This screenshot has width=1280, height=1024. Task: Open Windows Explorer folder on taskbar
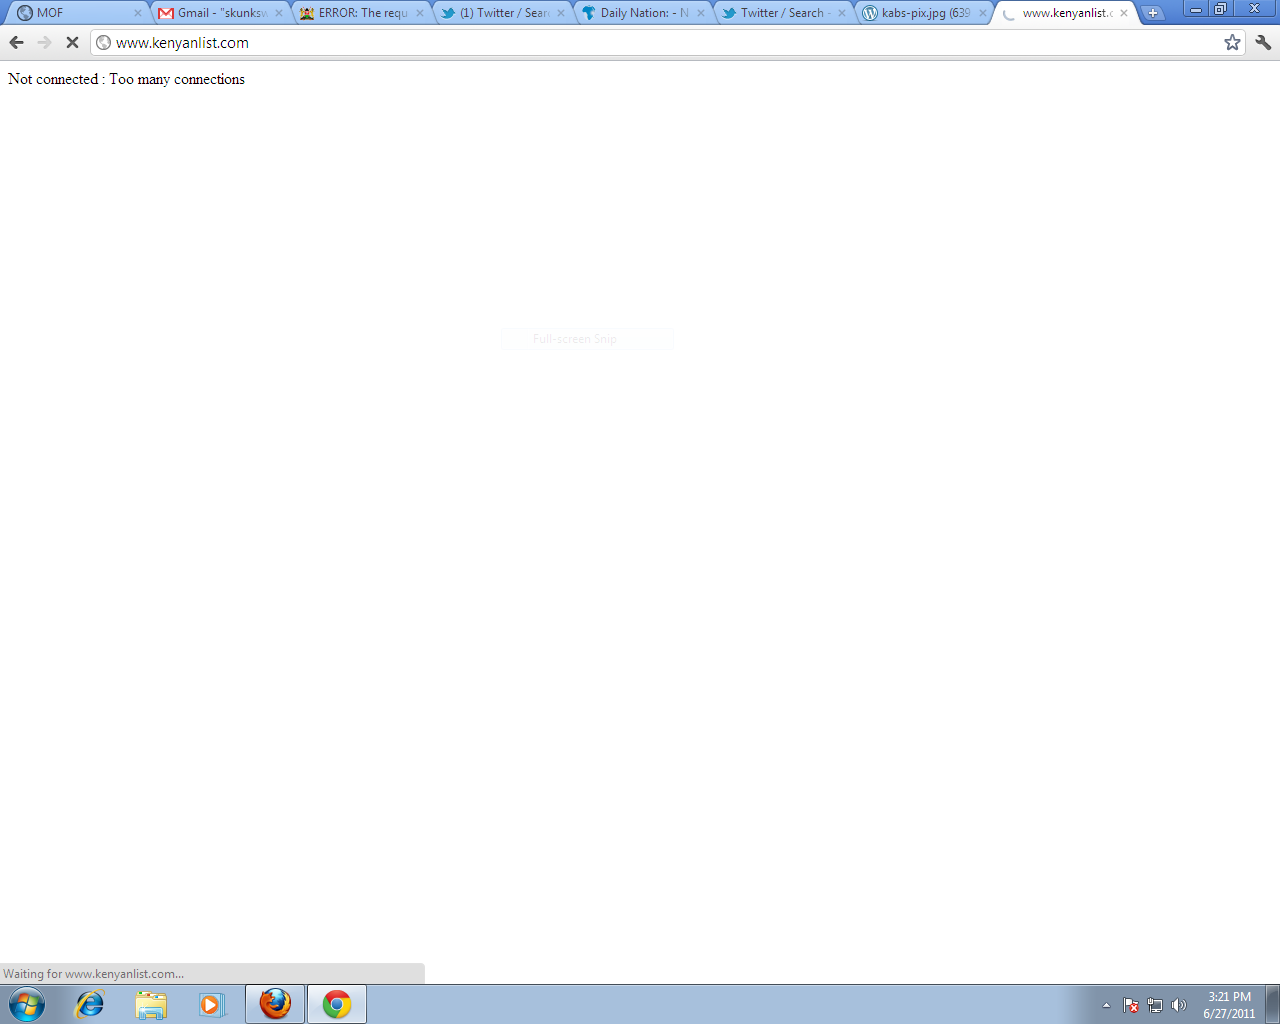pyautogui.click(x=151, y=1004)
